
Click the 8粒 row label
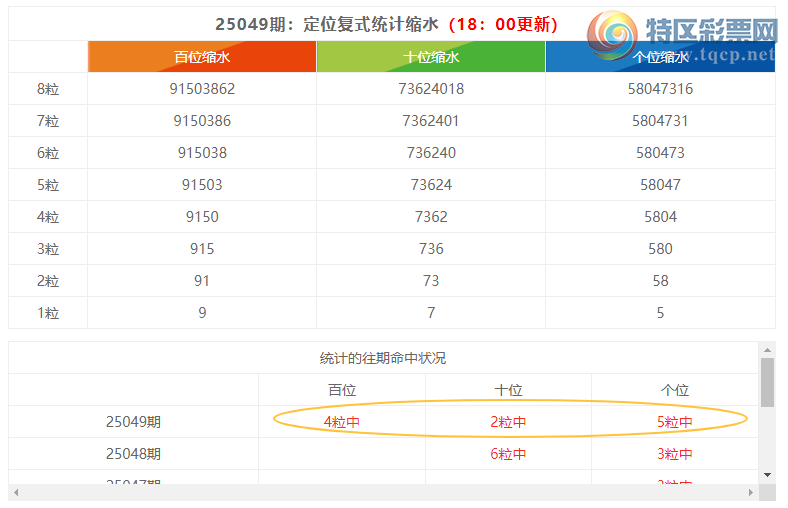[48, 89]
